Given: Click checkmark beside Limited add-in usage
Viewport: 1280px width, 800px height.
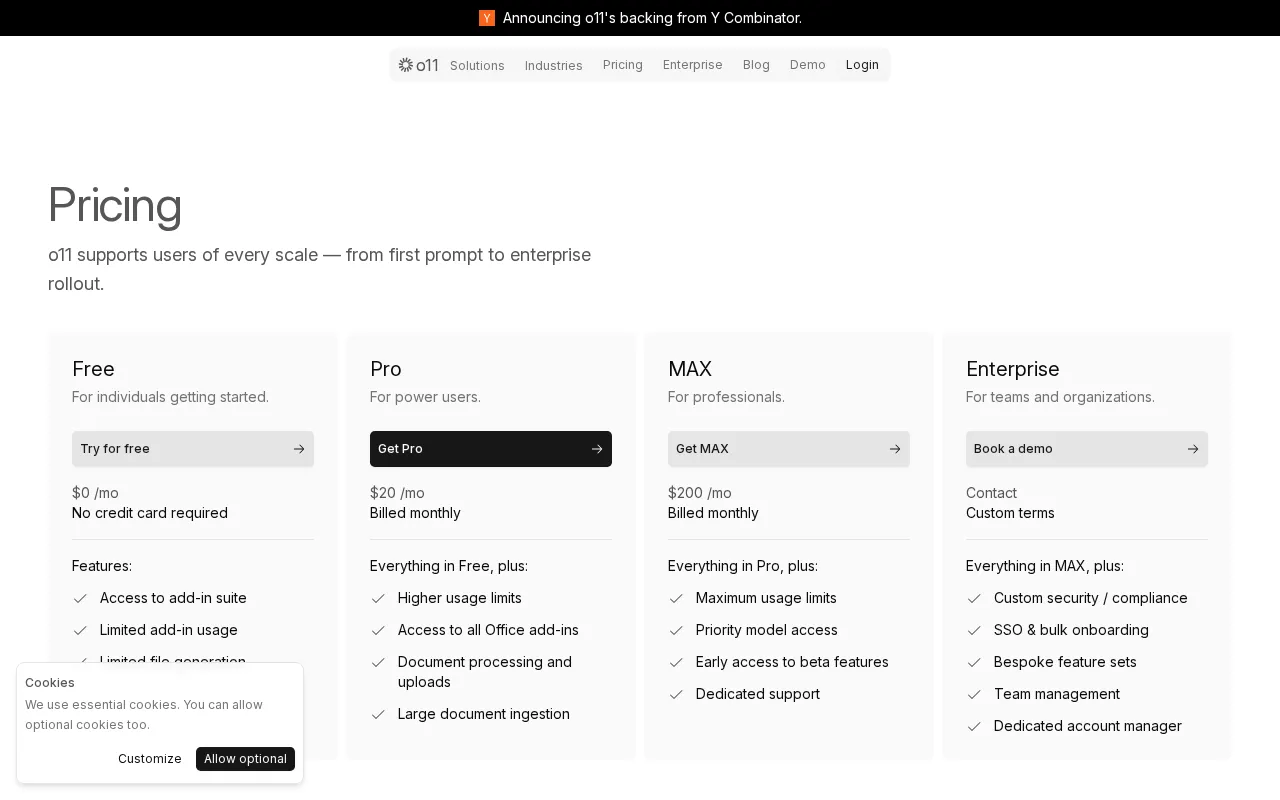Looking at the screenshot, I should point(80,631).
